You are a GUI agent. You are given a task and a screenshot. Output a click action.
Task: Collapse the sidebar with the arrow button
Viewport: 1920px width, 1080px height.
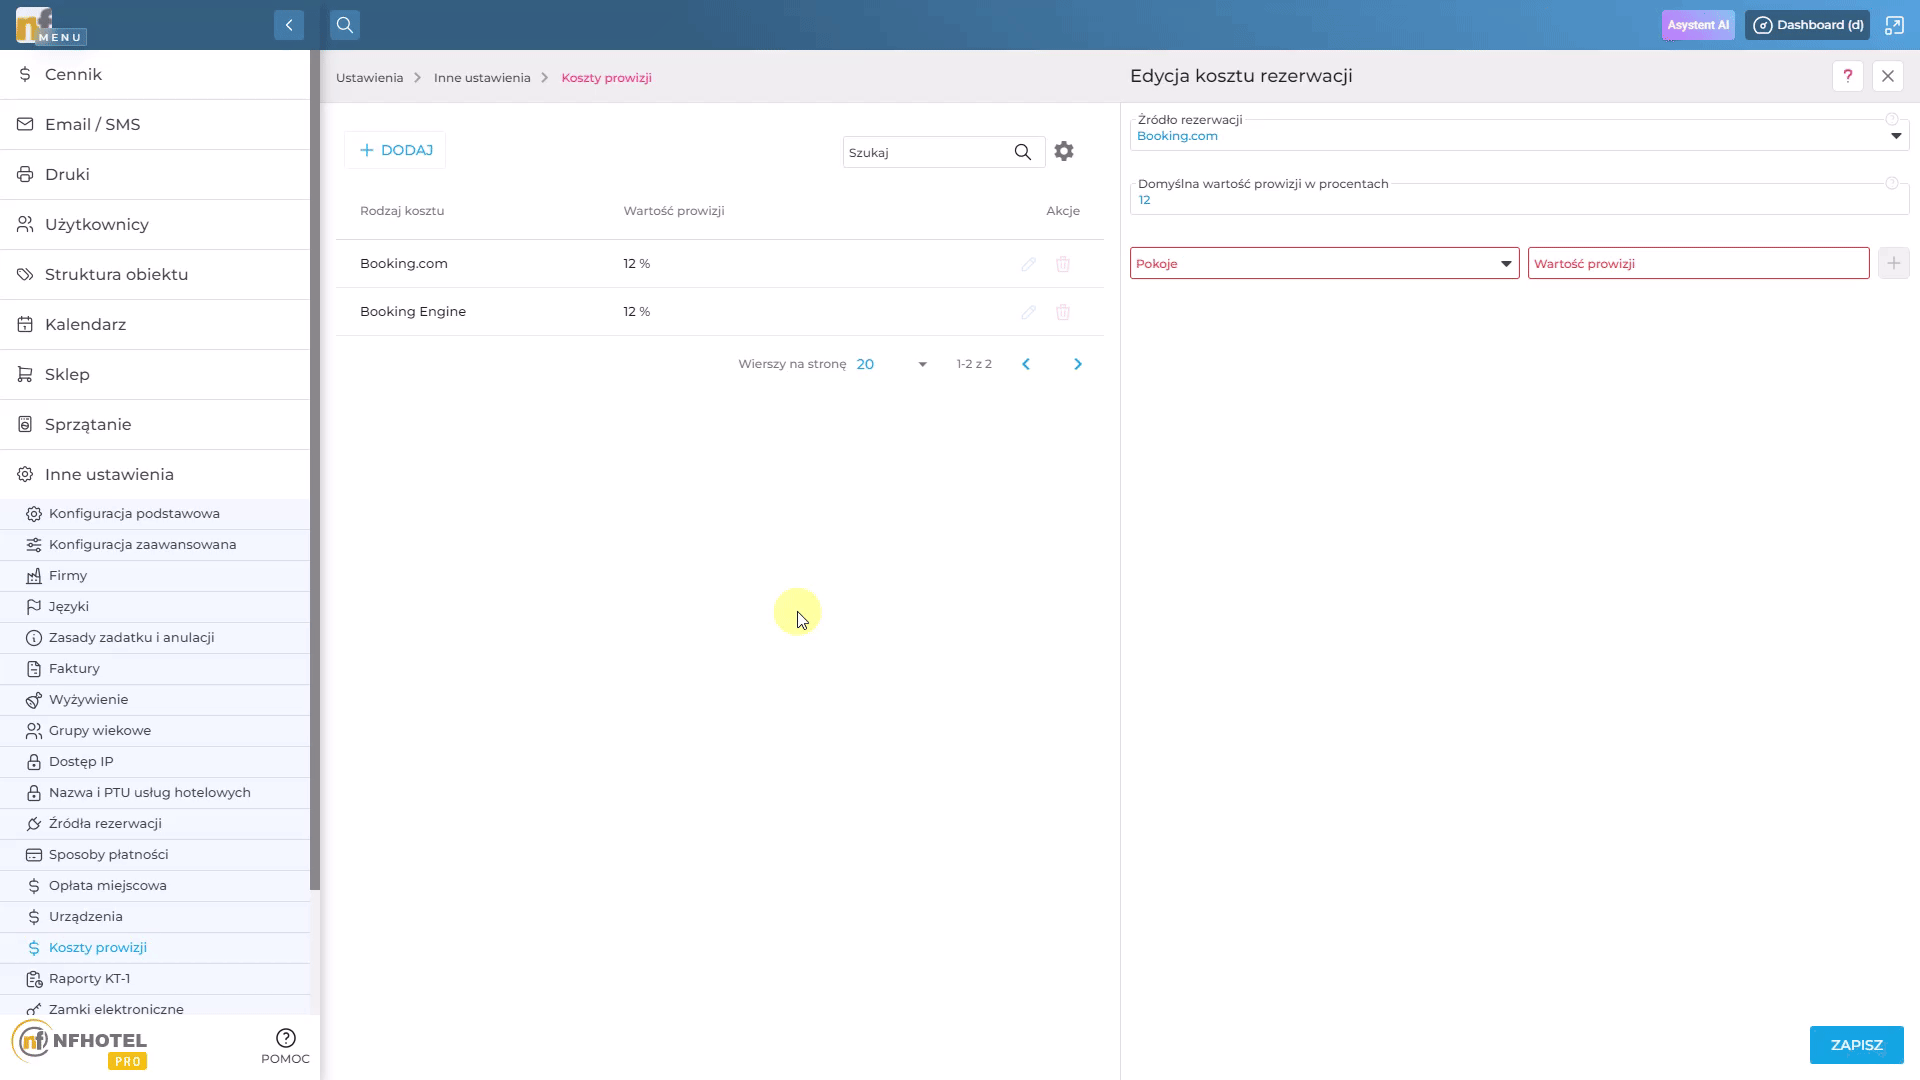(x=289, y=25)
